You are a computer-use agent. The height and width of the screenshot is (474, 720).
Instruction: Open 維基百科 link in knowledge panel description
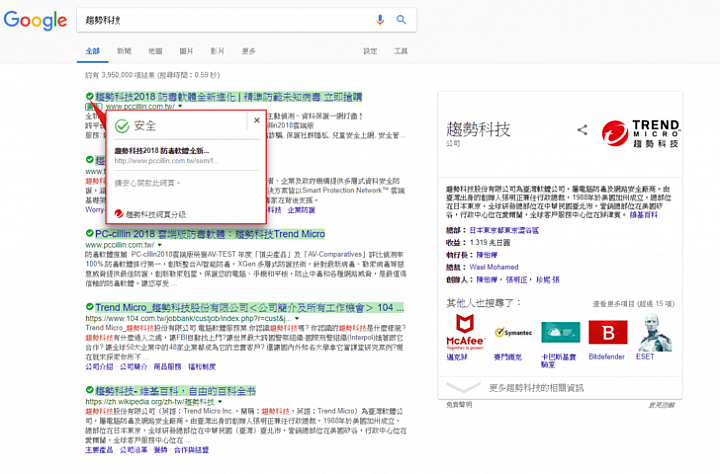coord(643,214)
